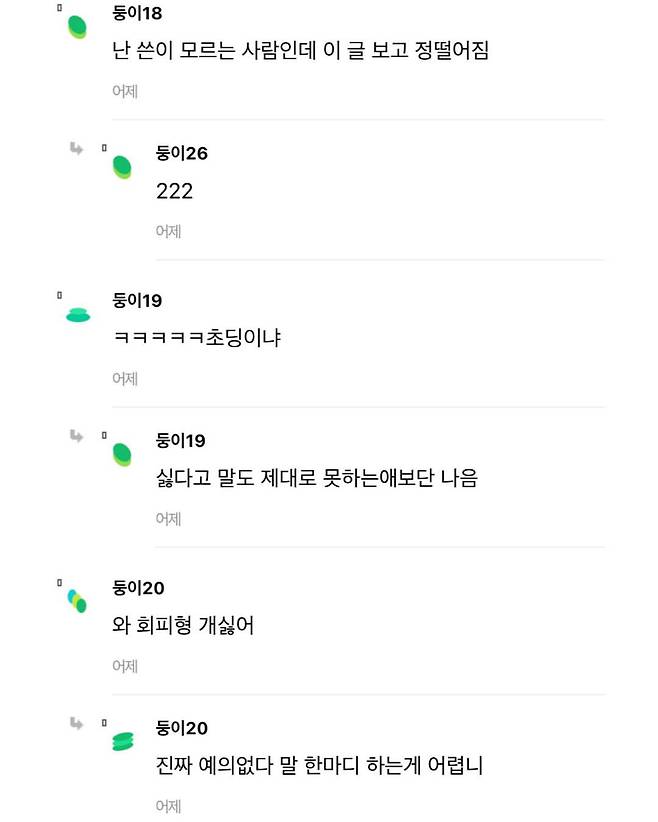
Task: Click reply arrow before the 싫다고 말도 reply
Action: point(76,436)
